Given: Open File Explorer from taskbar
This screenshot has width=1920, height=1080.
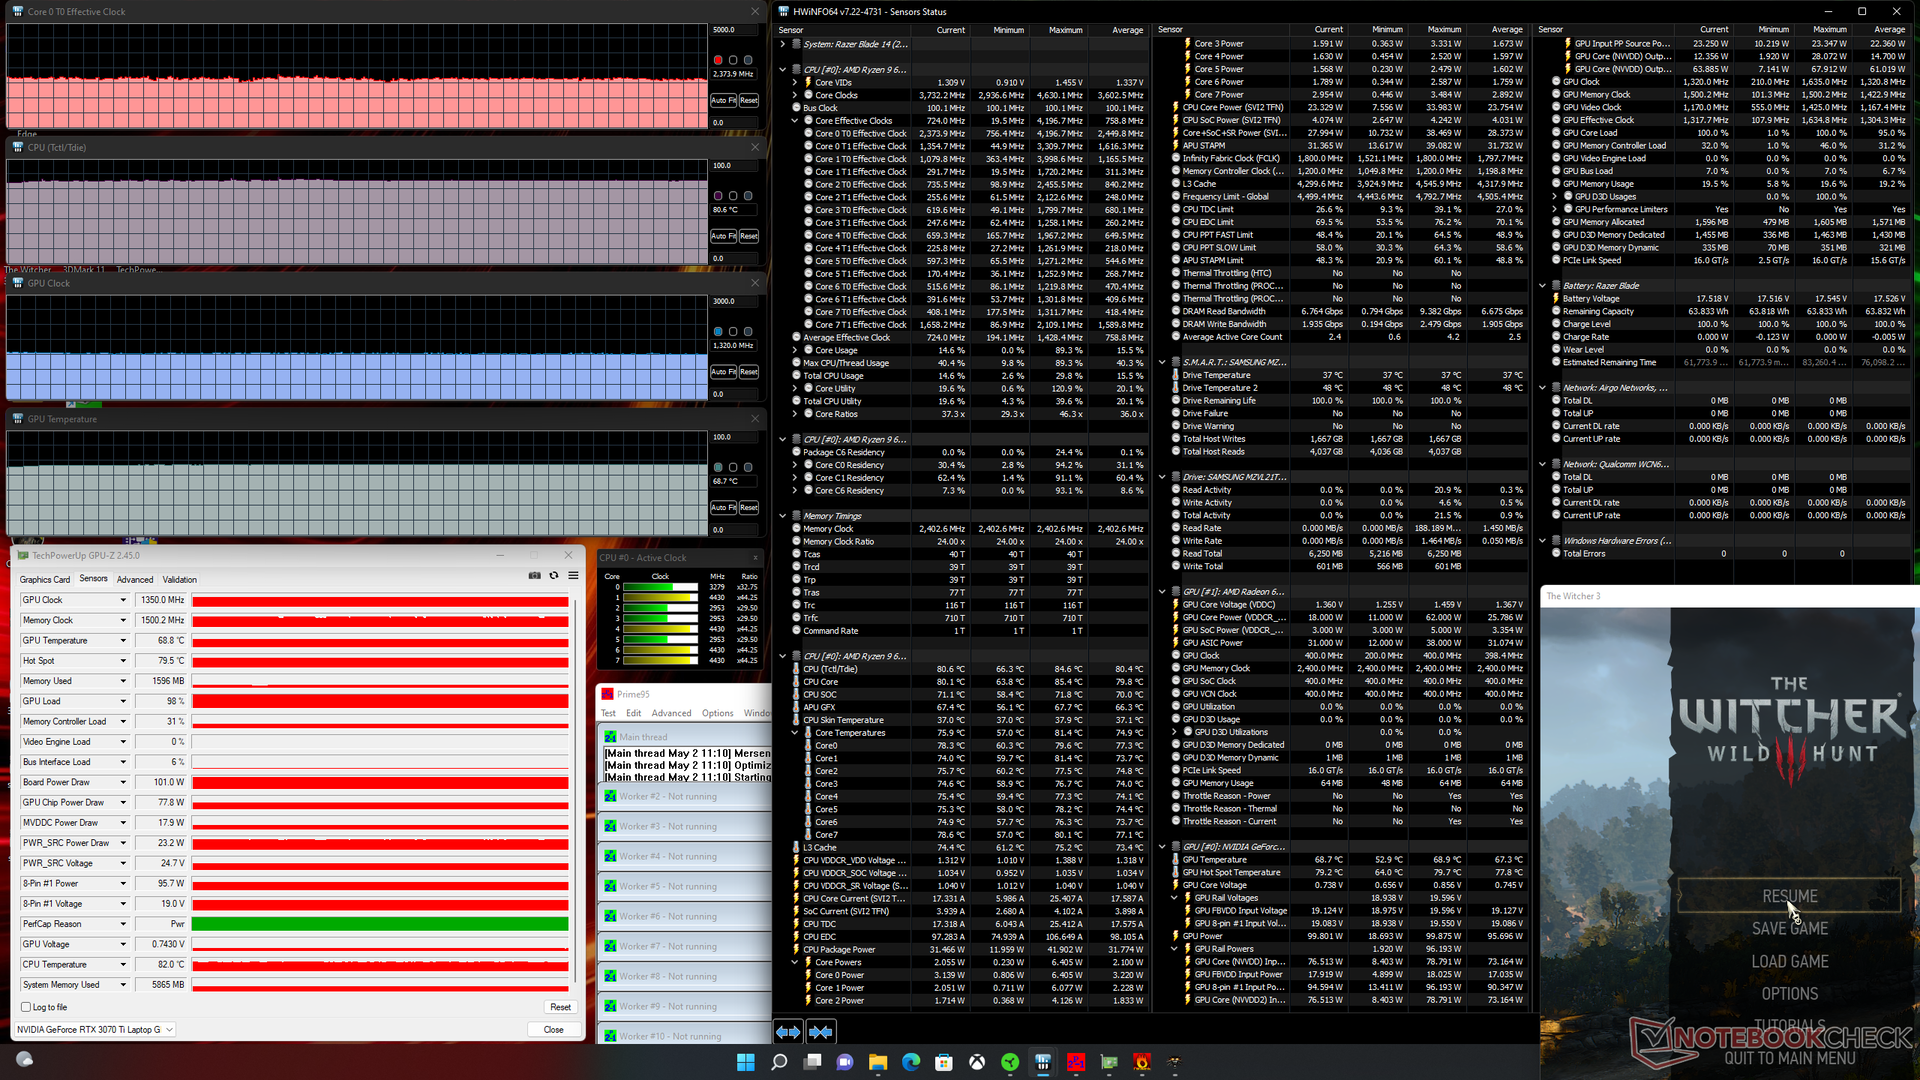Looking at the screenshot, I should [878, 1062].
